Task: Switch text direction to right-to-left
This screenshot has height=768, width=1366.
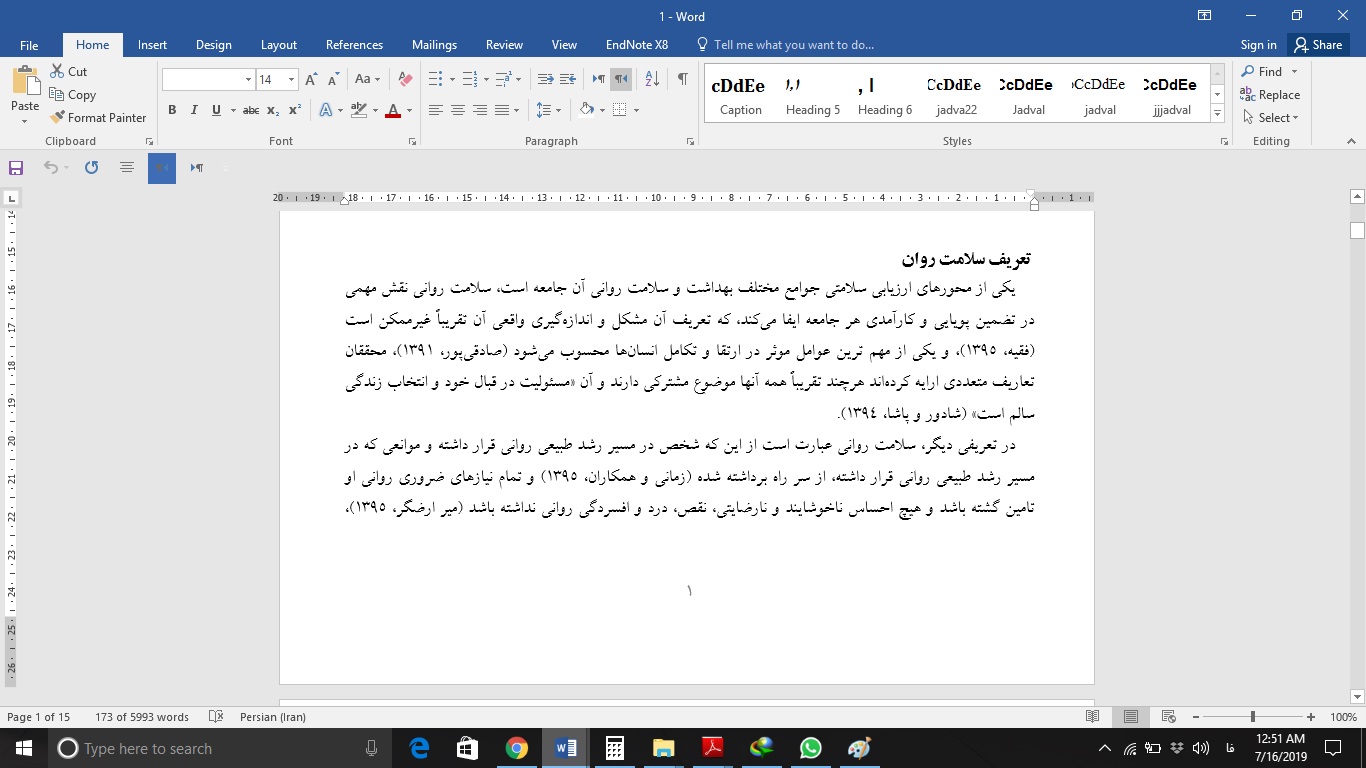Action: (x=621, y=78)
